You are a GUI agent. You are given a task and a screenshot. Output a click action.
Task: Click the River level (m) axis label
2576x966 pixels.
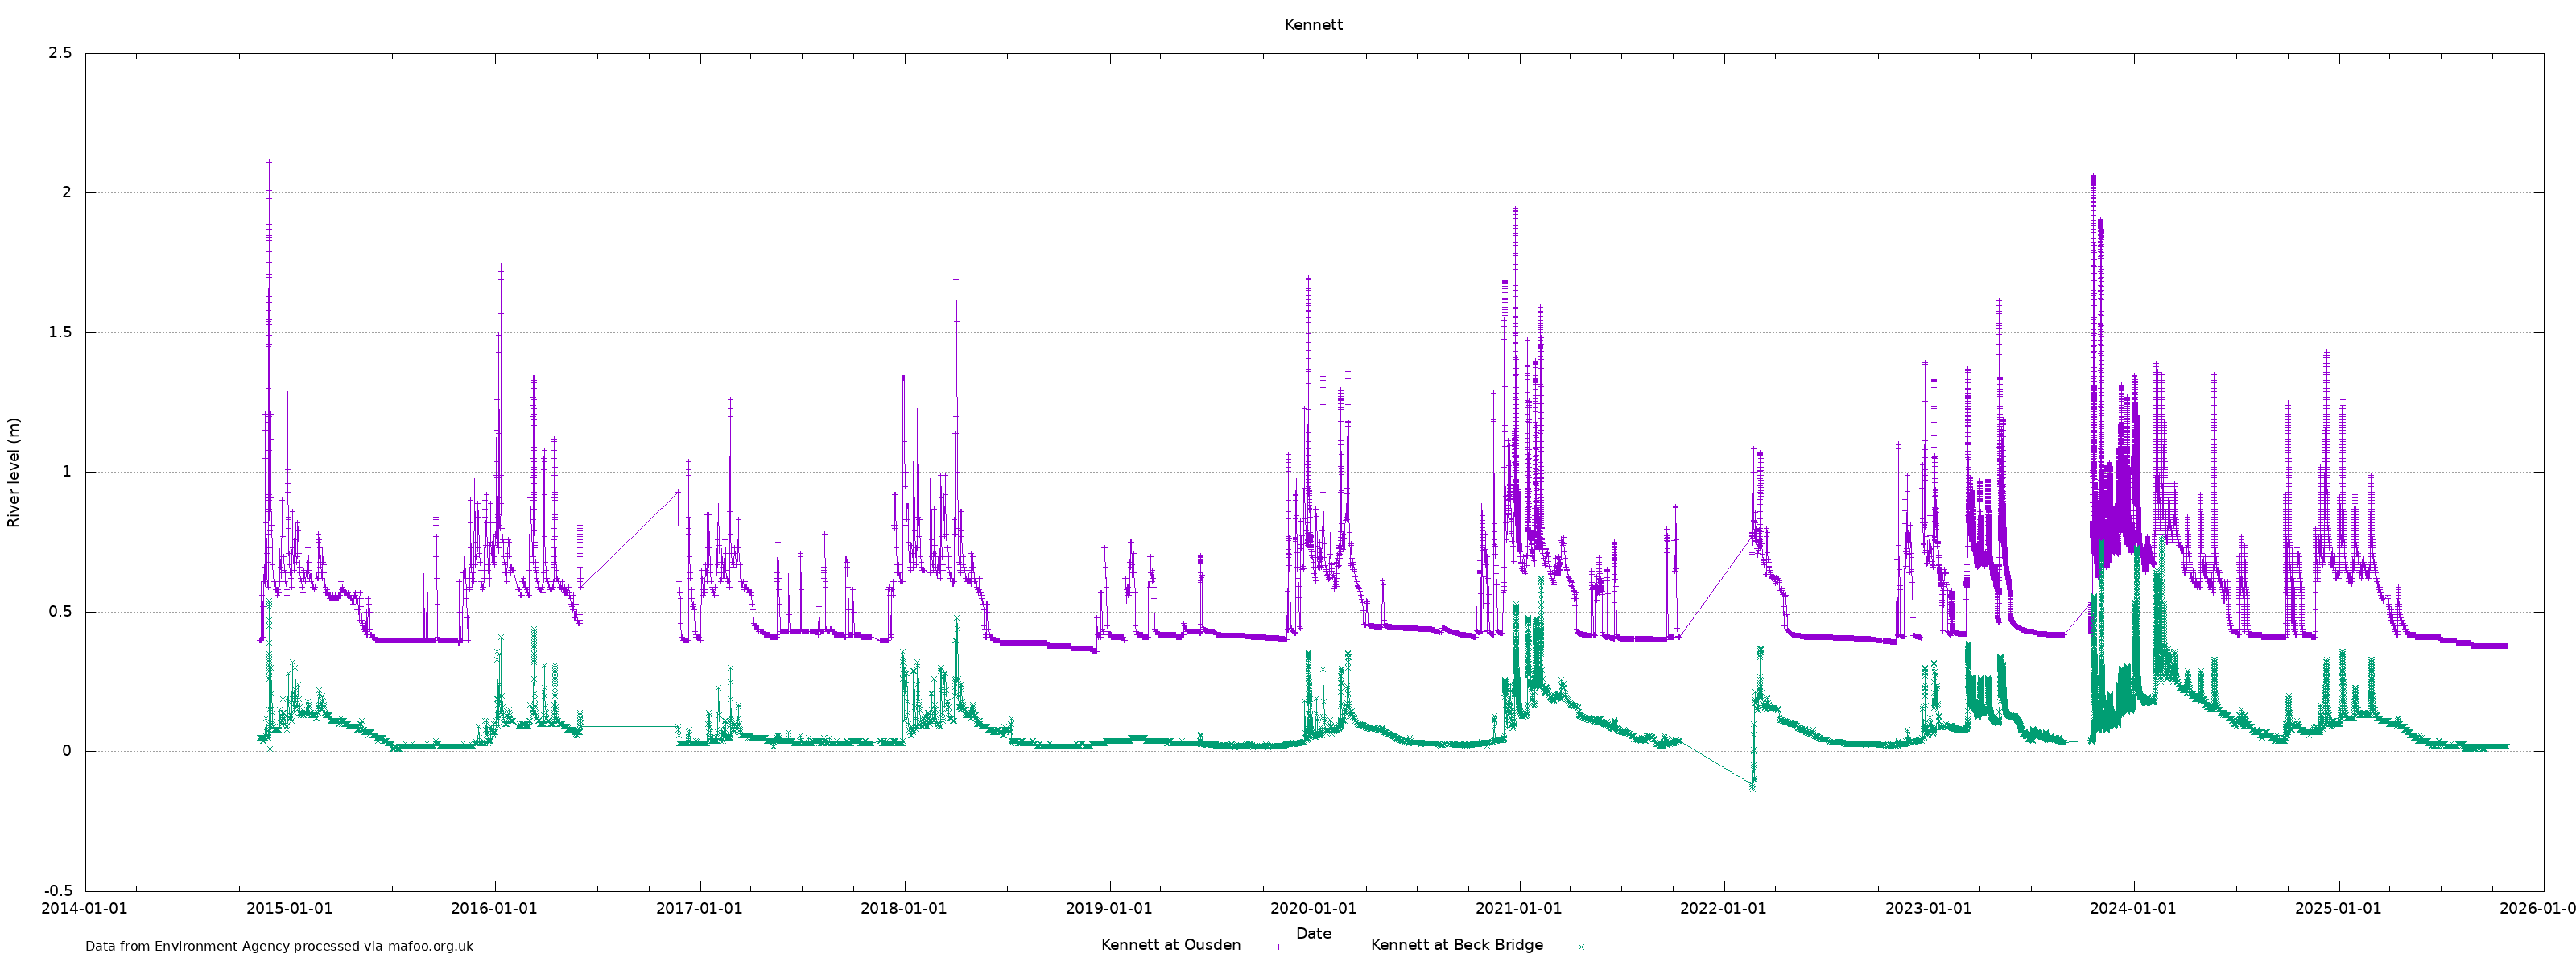point(14,473)
